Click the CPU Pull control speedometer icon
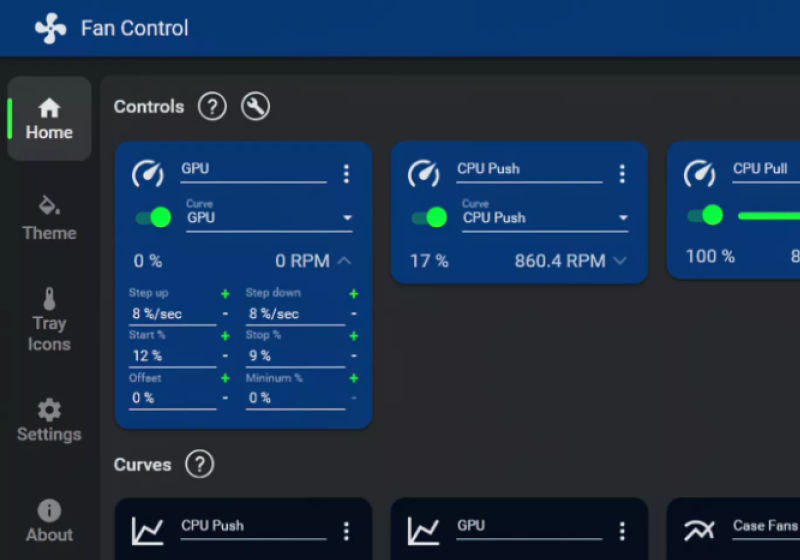Viewport: 800px width, 560px height. point(700,174)
